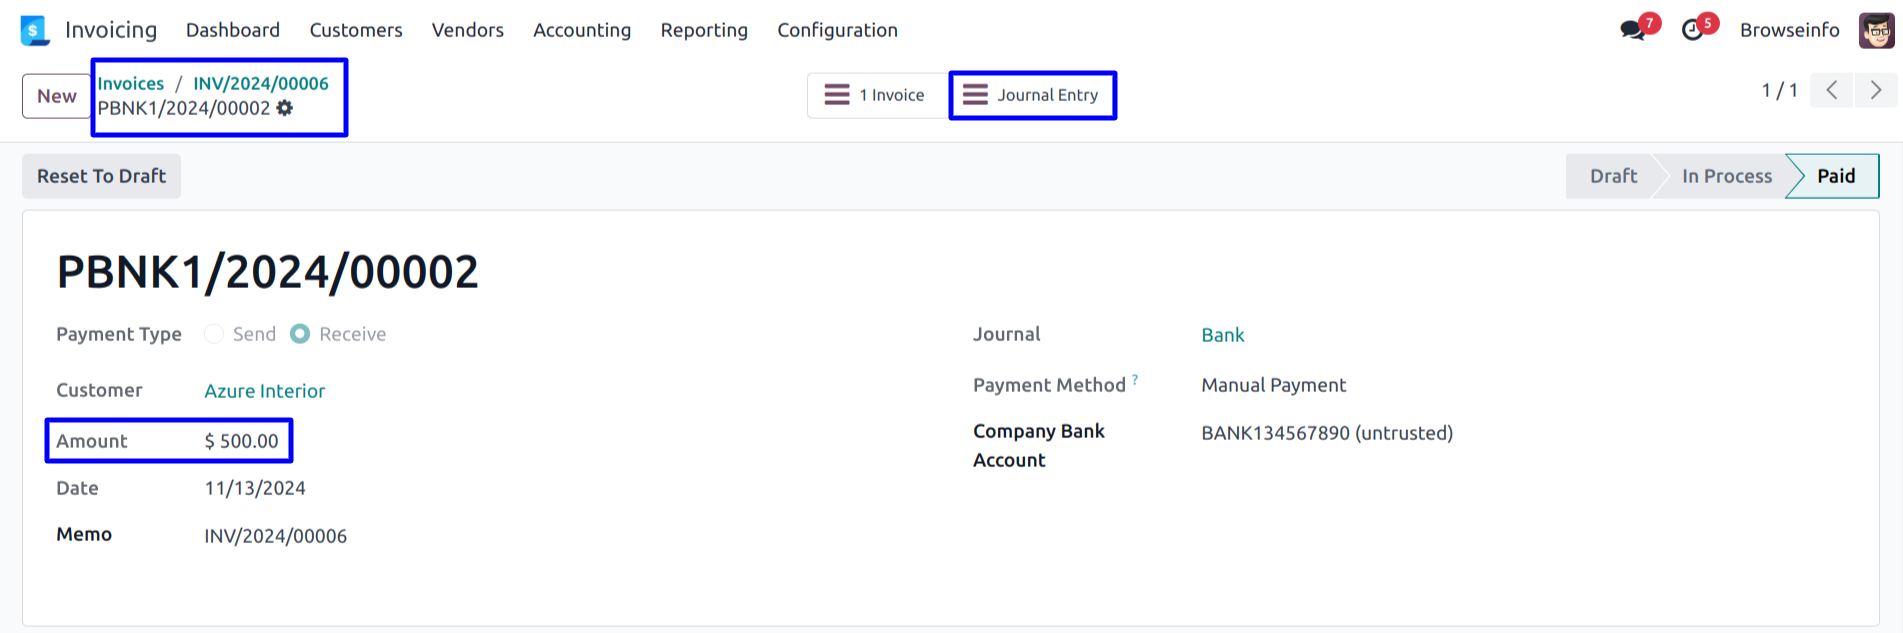Go to previous record arrow
Viewport: 1903px width, 633px height.
pyautogui.click(x=1832, y=90)
